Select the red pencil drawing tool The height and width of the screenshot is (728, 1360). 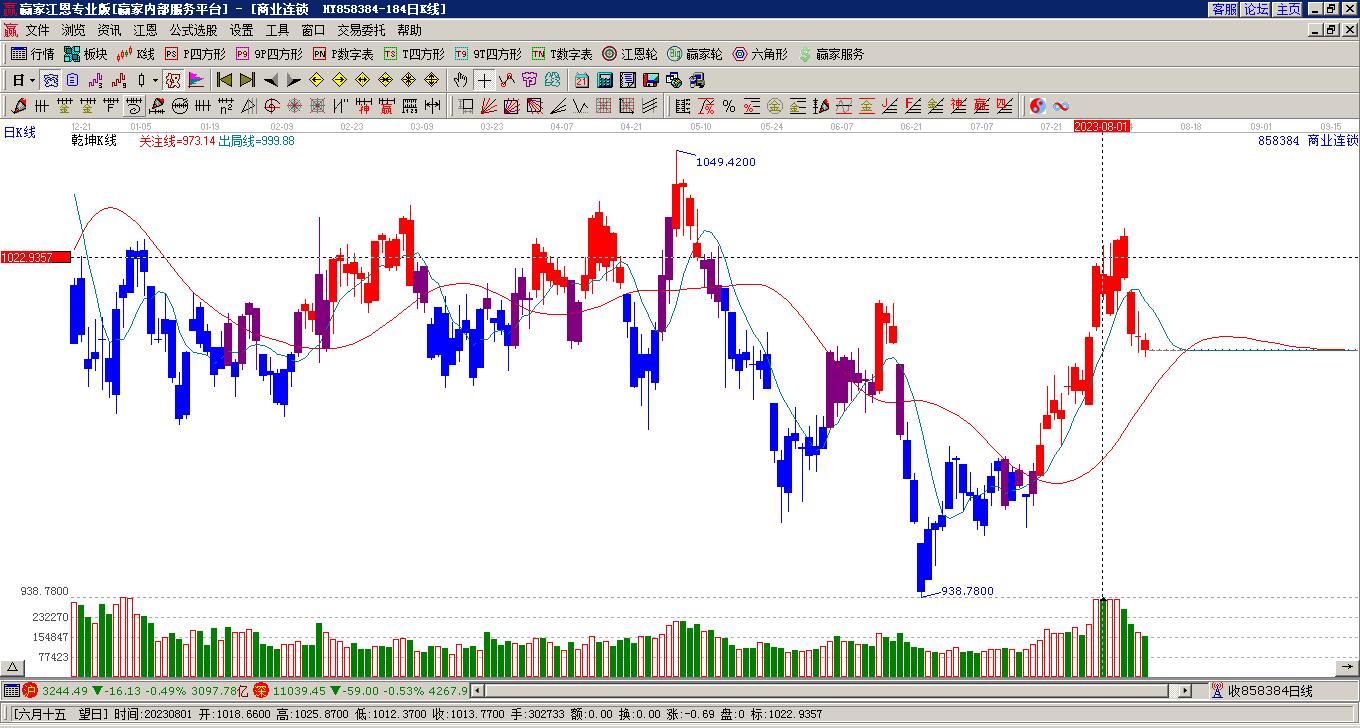coord(19,106)
